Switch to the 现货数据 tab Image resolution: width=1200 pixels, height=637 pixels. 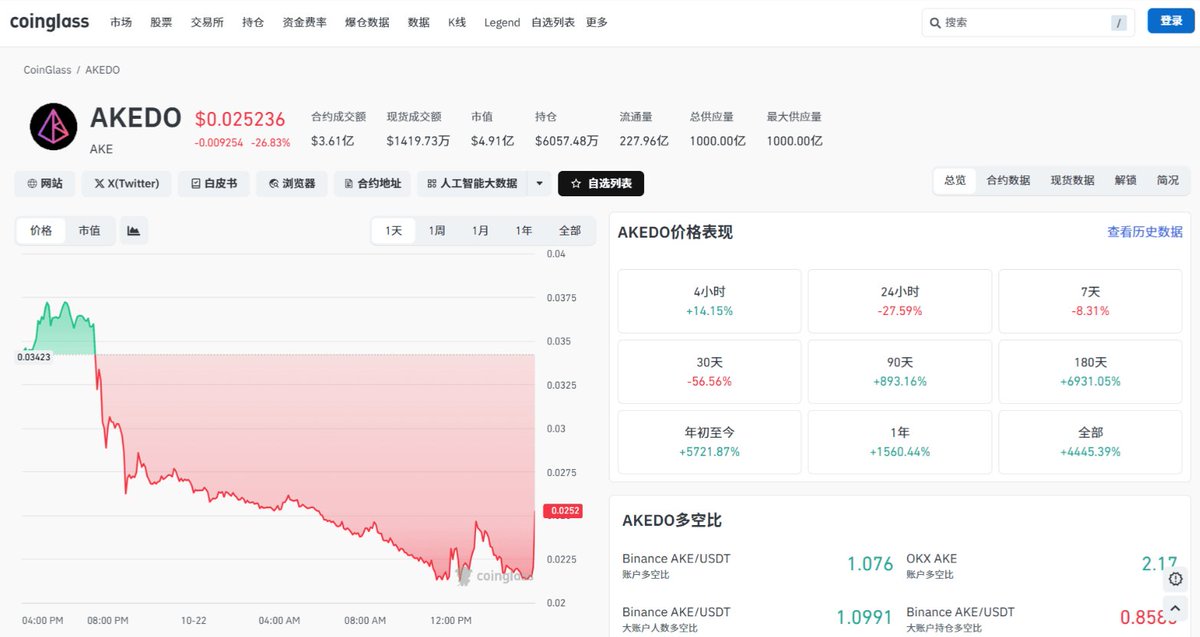coord(1072,181)
